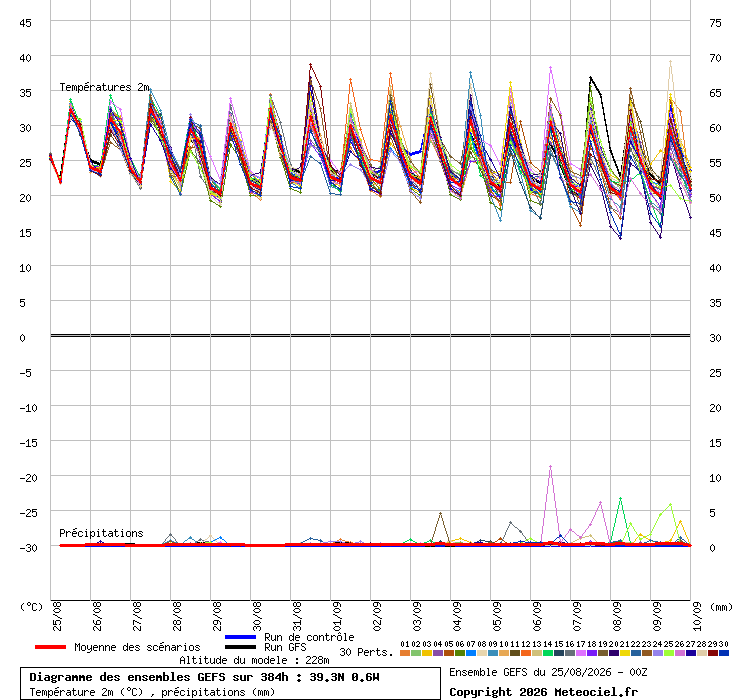Select the dark red perturbation 29 swatch

[x=713, y=653]
